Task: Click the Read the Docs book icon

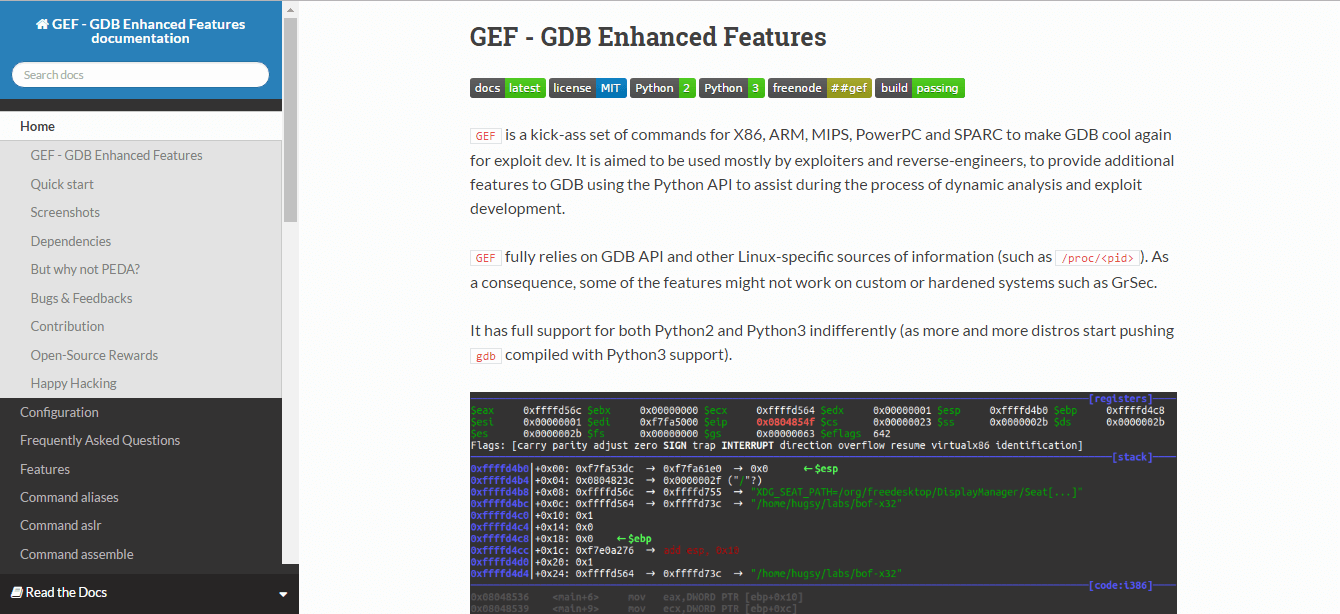Action: (17, 592)
